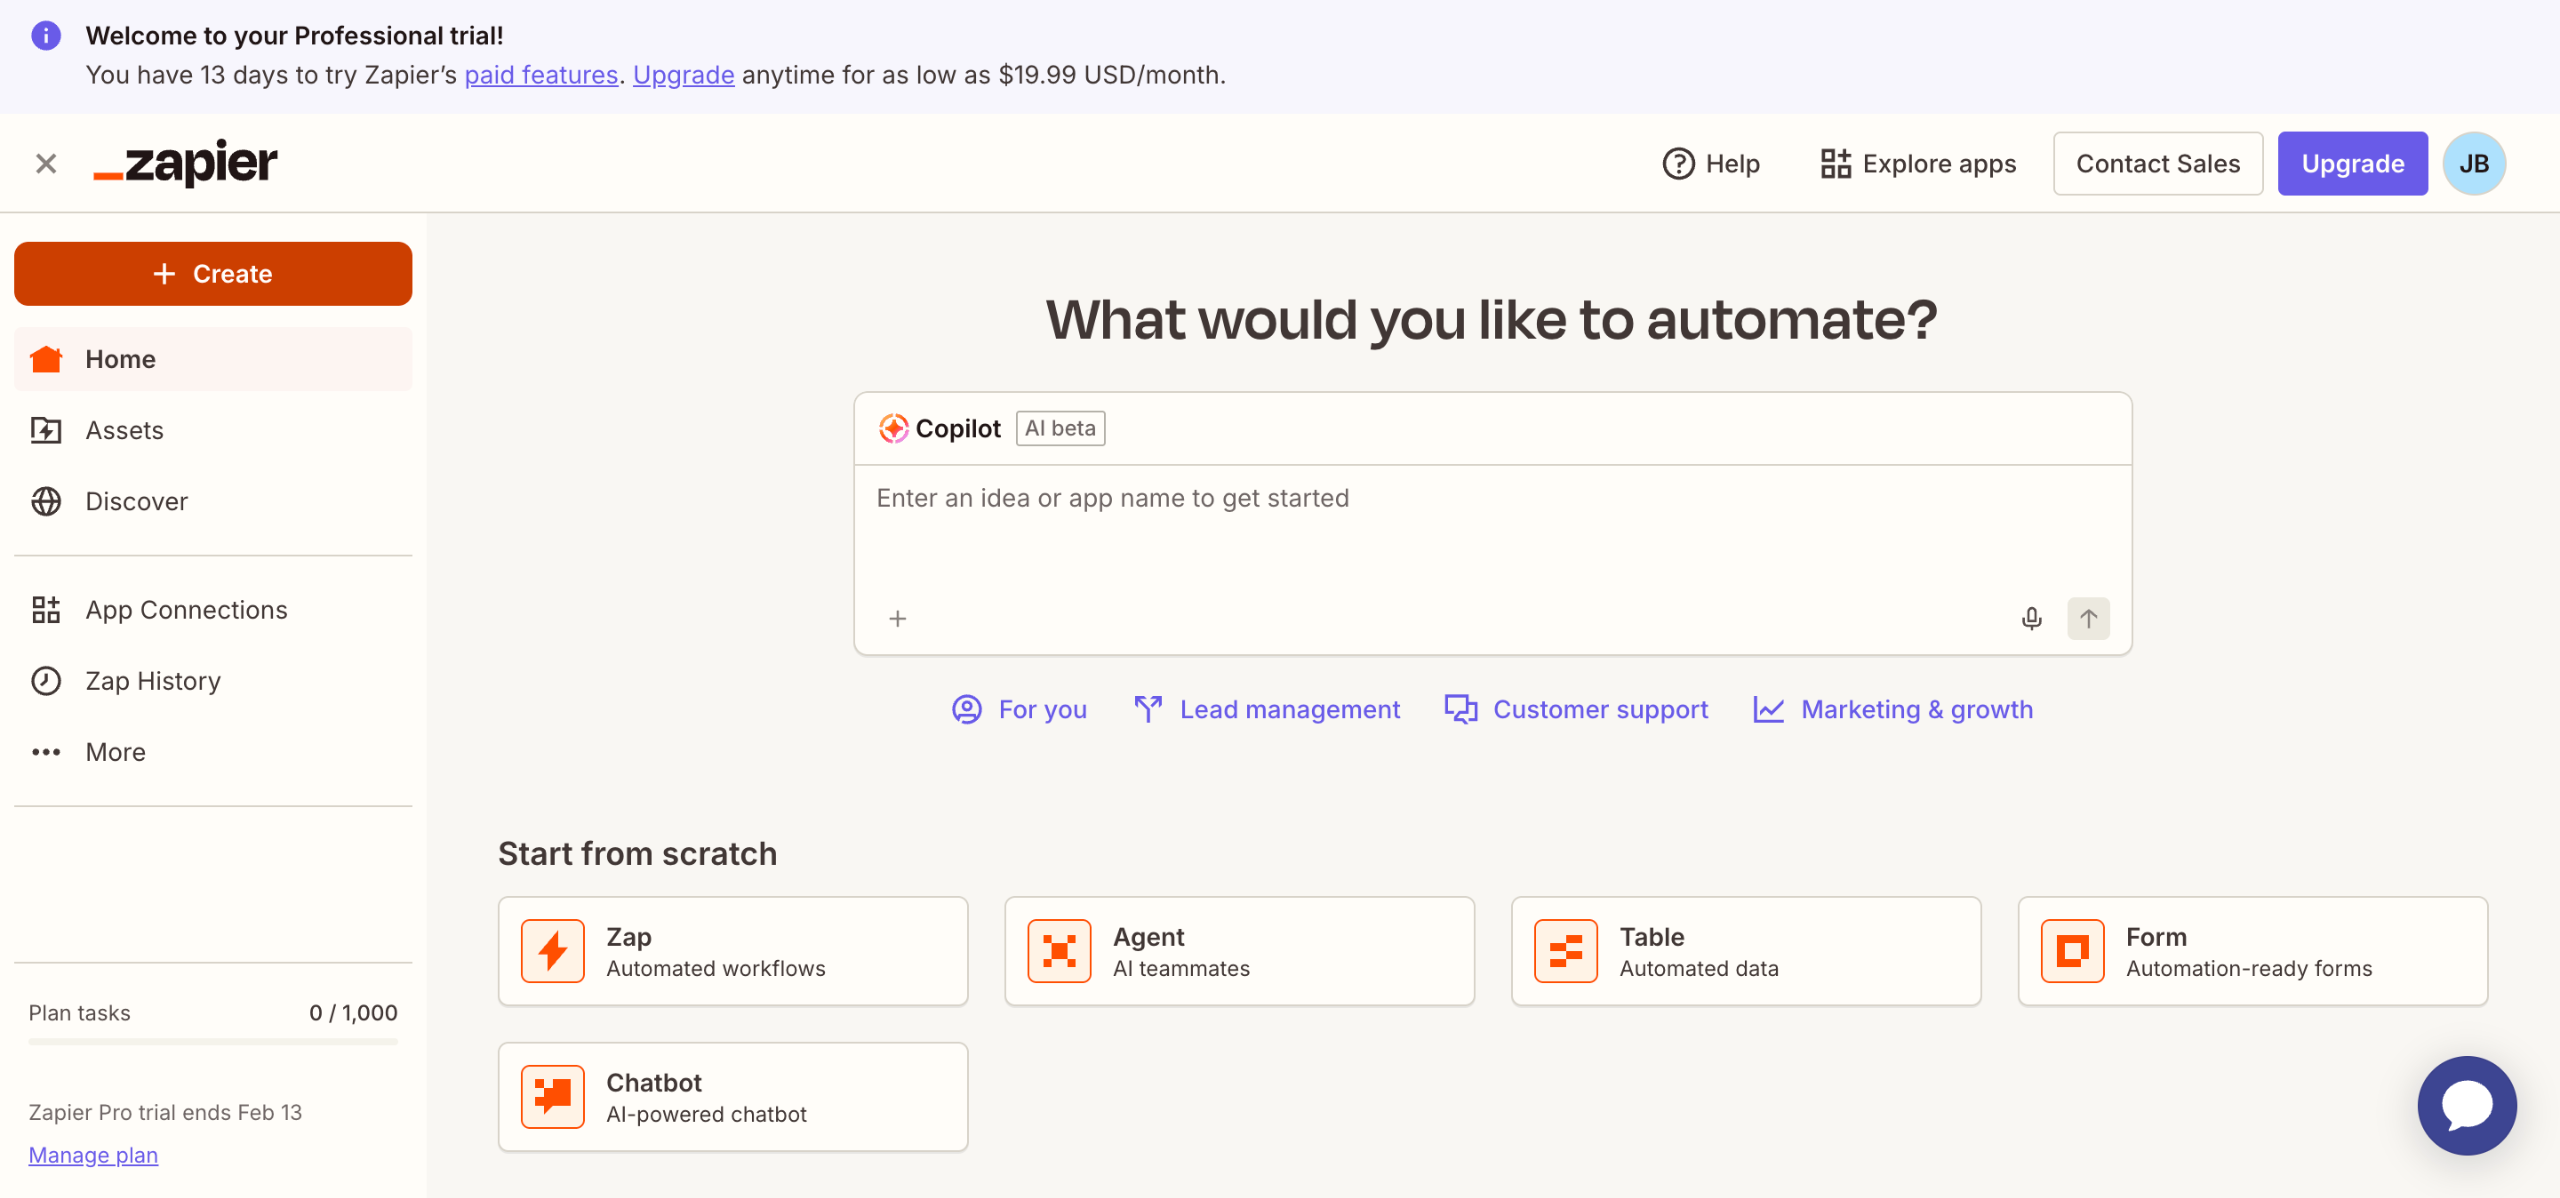Click the Table automated data icon
The image size is (2560, 1198).
1566,951
